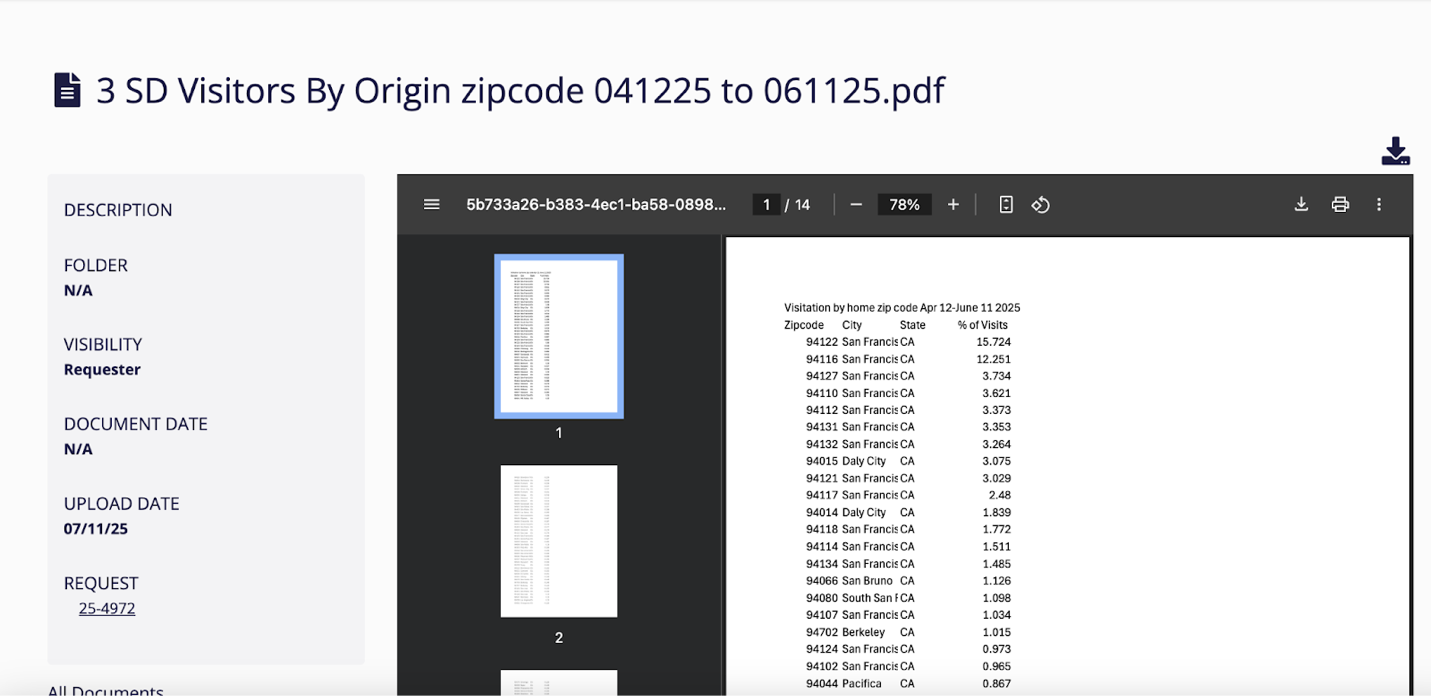Zoom out of the document
The image size is (1431, 696).
856,204
